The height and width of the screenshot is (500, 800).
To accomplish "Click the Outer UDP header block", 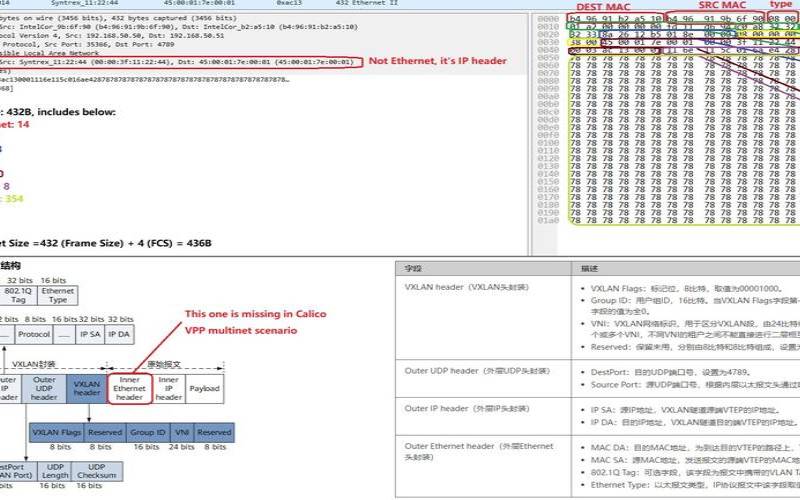I will (x=44, y=387).
